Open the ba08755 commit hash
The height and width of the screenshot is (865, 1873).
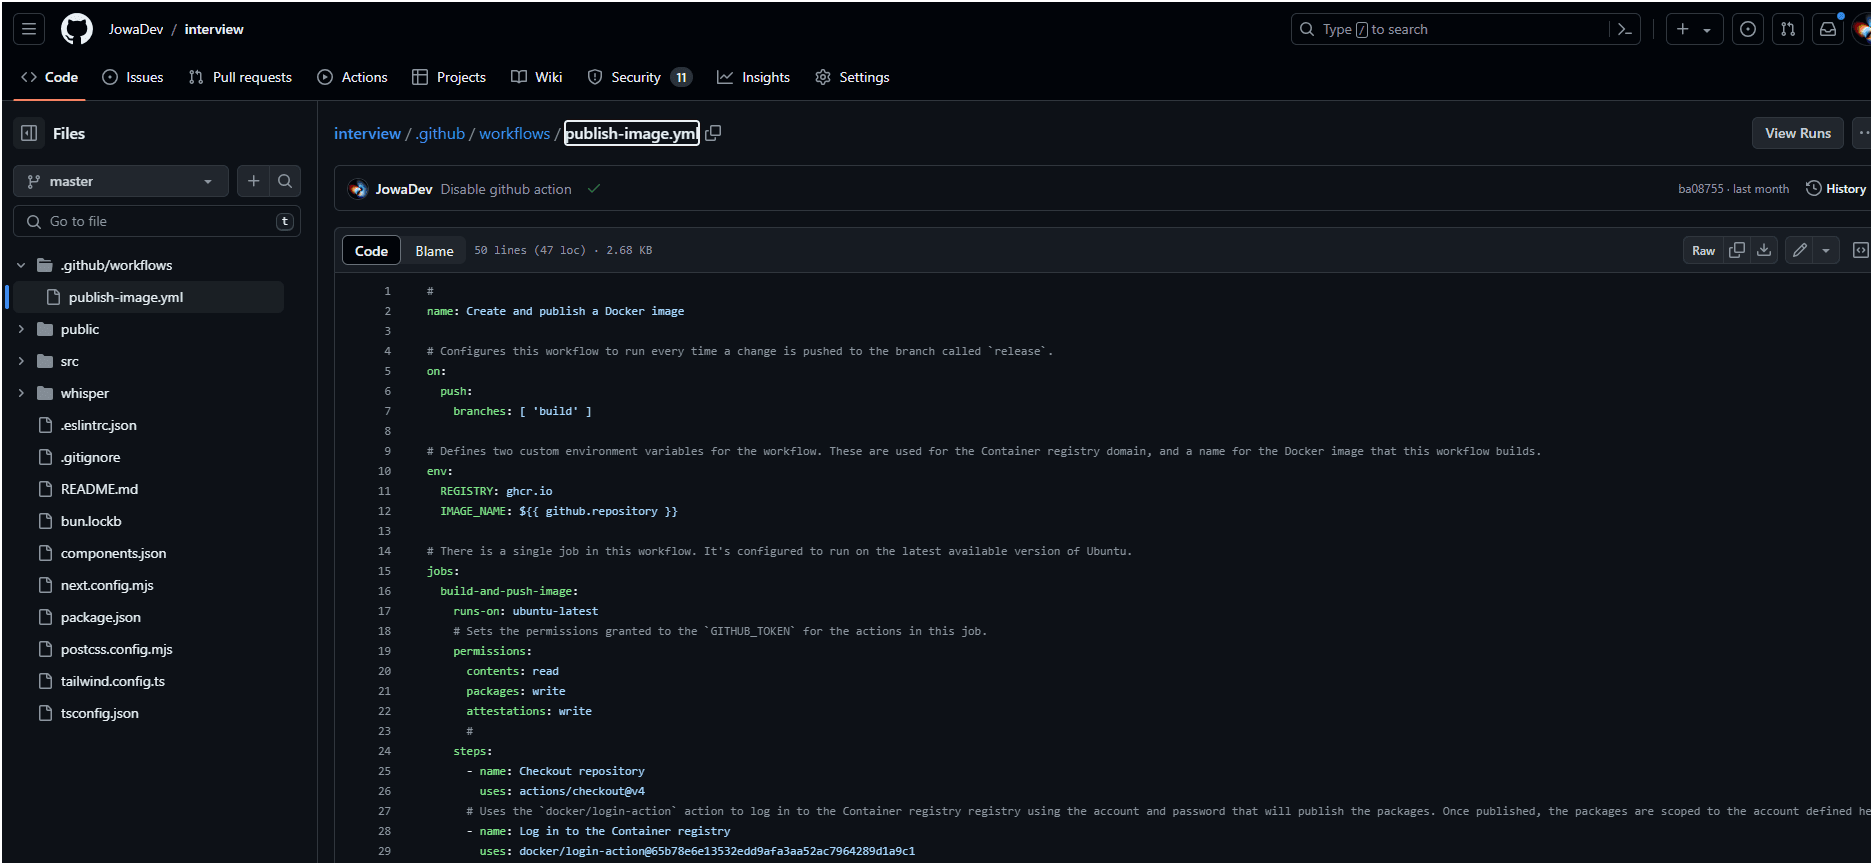[1700, 188]
